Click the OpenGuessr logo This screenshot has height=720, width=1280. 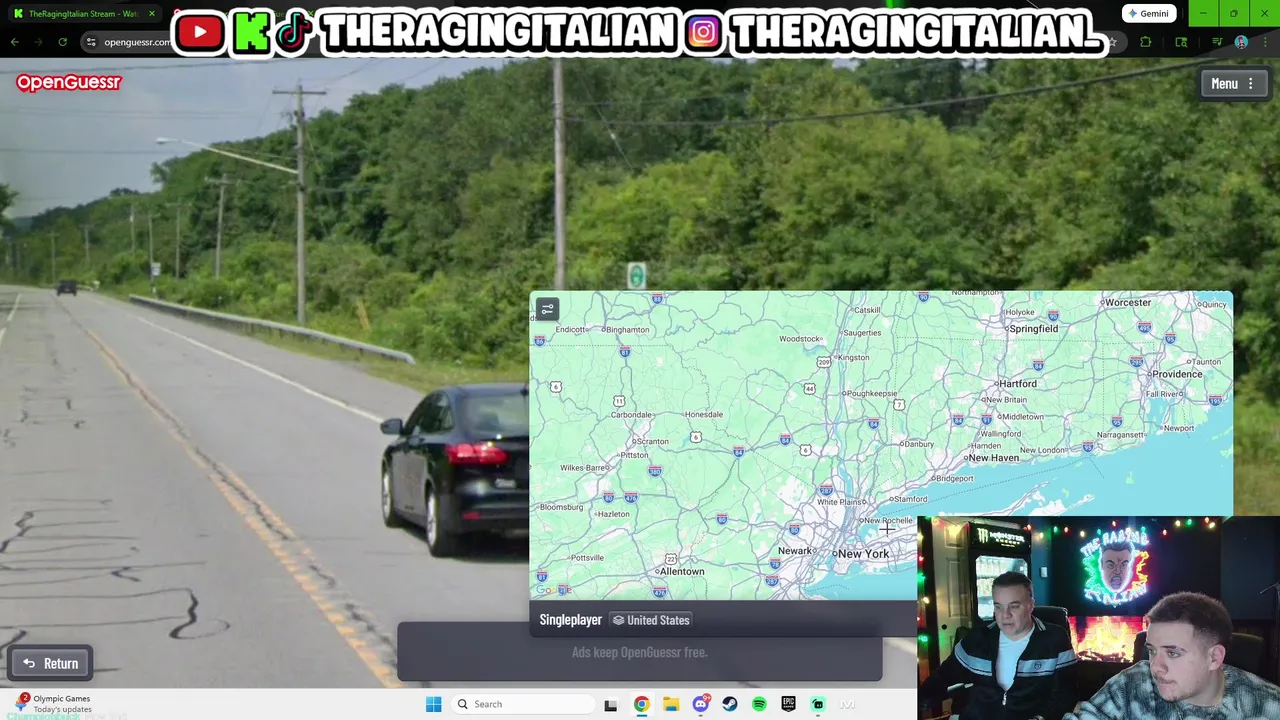point(68,83)
